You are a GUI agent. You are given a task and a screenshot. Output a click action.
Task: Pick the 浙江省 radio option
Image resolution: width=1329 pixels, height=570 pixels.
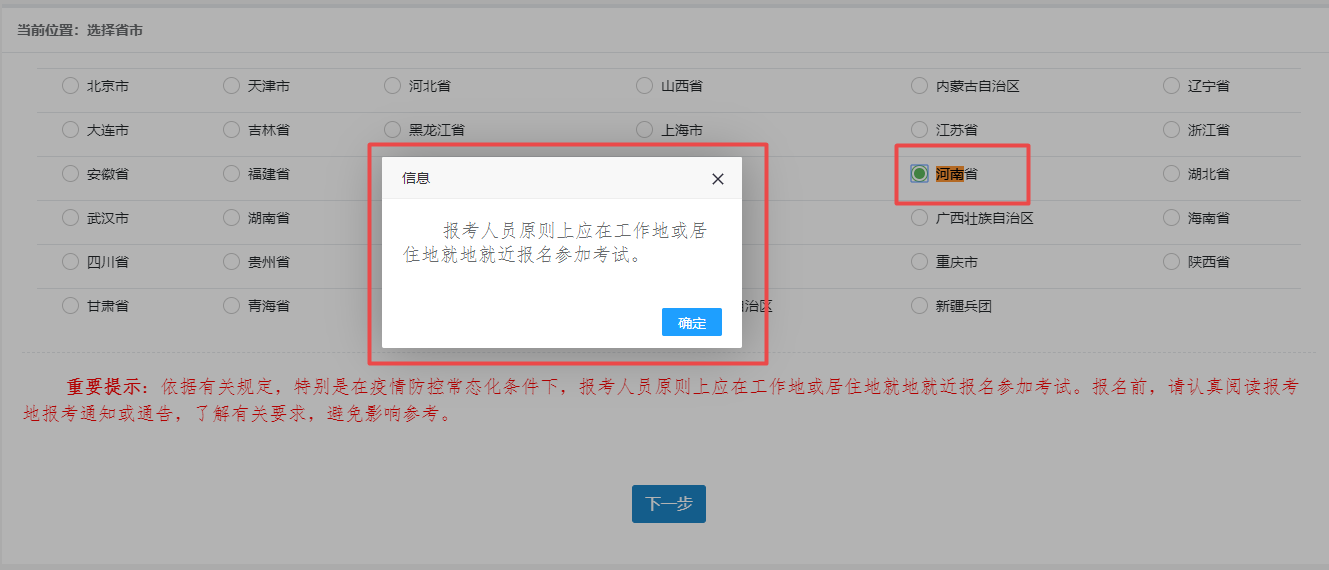(x=1171, y=130)
